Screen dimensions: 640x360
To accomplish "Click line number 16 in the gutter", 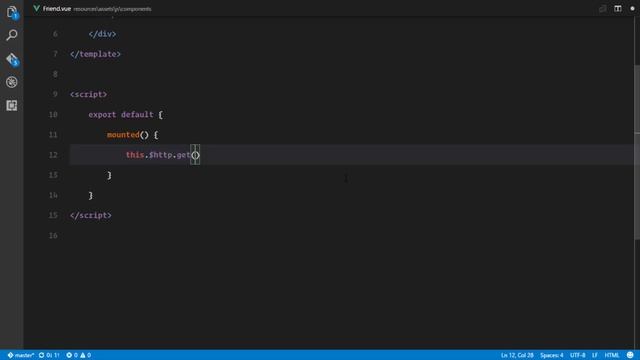I will pyautogui.click(x=53, y=236).
